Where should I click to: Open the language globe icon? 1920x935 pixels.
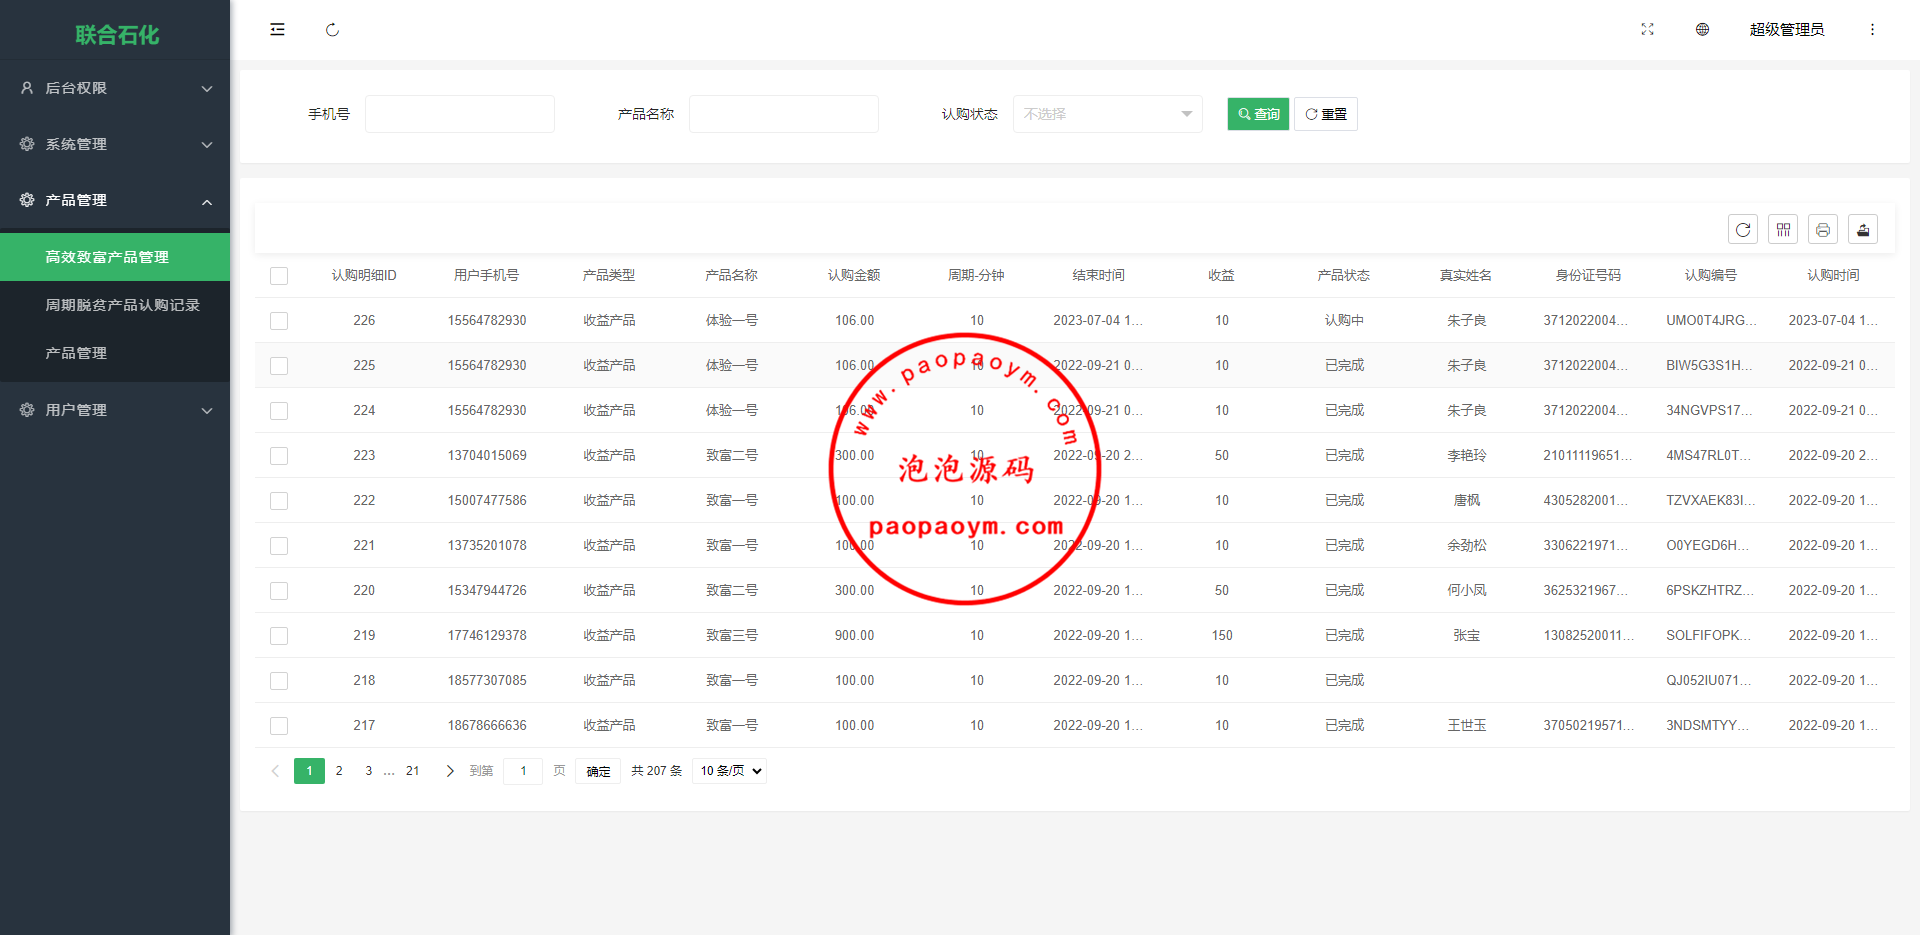(1702, 30)
